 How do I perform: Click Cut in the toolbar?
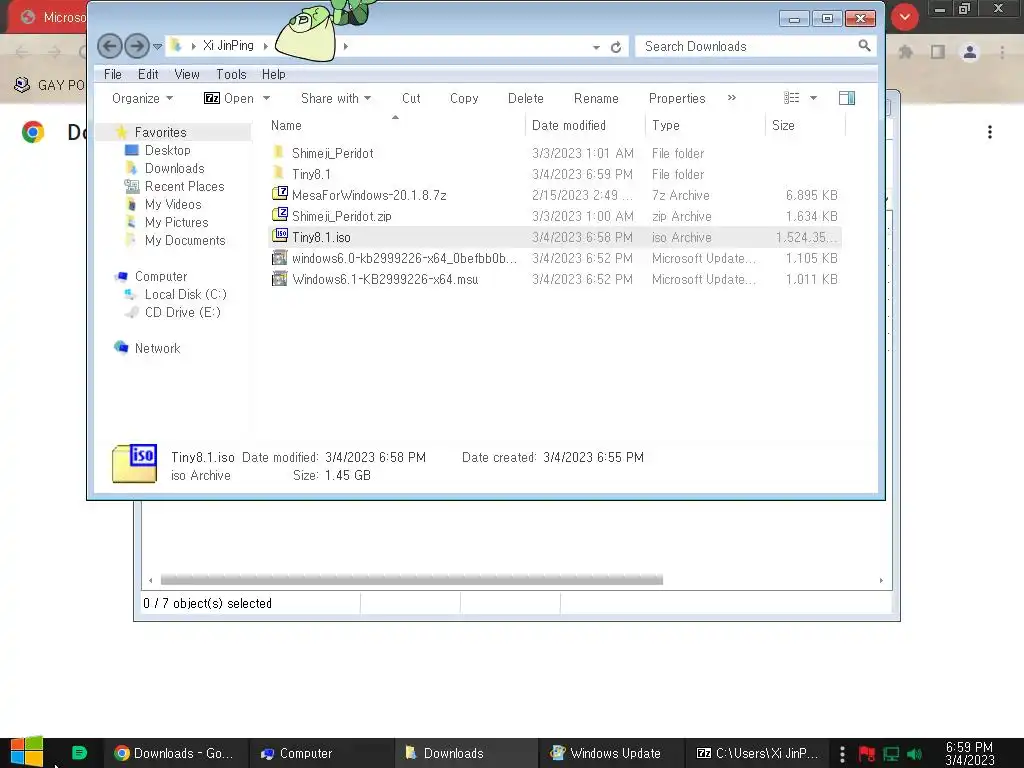411,99
